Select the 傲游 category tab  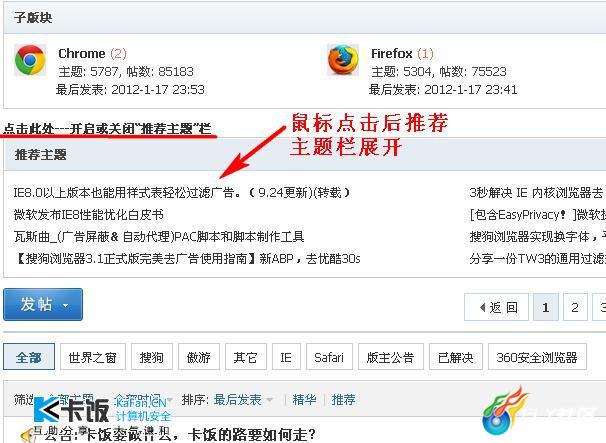click(199, 357)
